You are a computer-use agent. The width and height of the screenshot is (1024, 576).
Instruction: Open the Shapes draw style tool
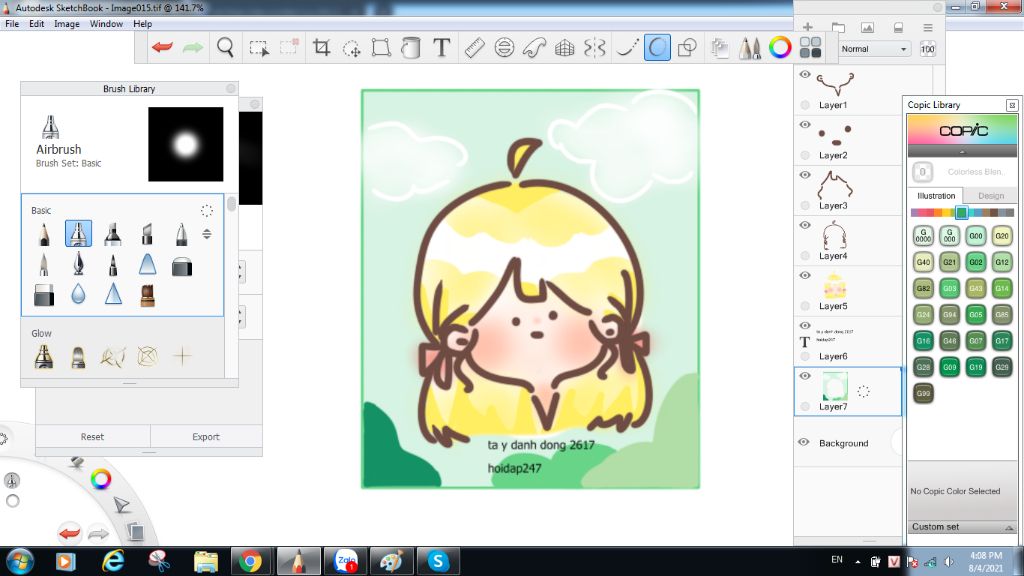687,48
